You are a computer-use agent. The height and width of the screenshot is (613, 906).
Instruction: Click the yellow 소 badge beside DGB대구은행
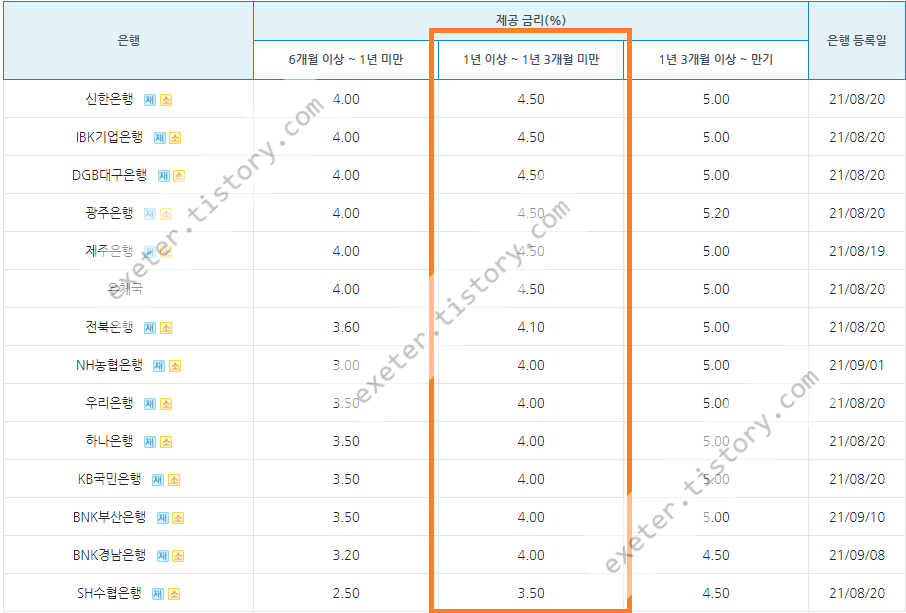tap(179, 176)
